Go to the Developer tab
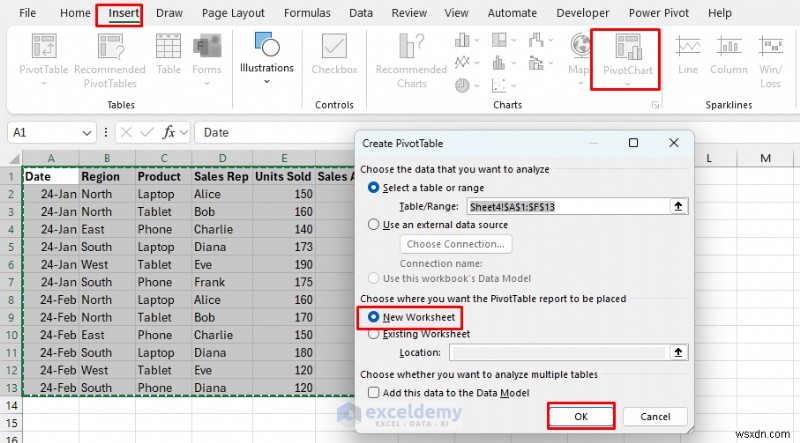Image resolution: width=800 pixels, height=443 pixels. 583,13
